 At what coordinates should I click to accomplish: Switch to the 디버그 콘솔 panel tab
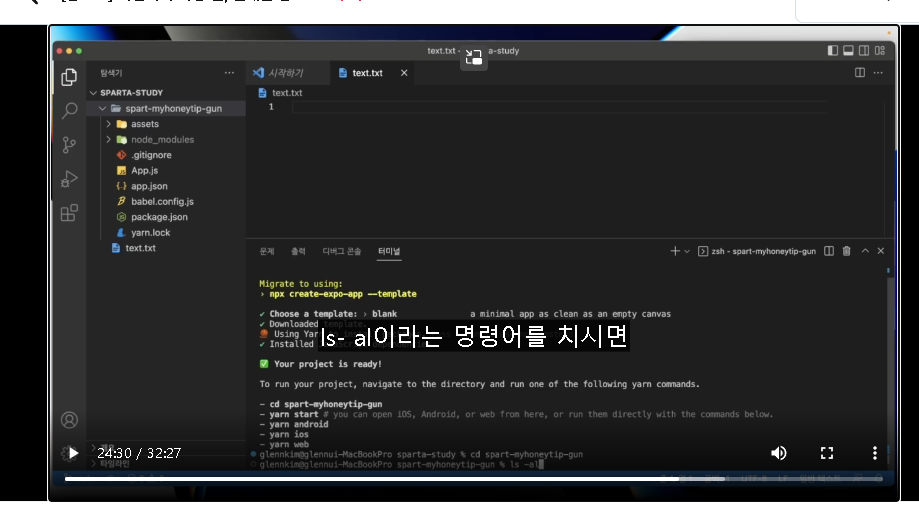pos(342,251)
